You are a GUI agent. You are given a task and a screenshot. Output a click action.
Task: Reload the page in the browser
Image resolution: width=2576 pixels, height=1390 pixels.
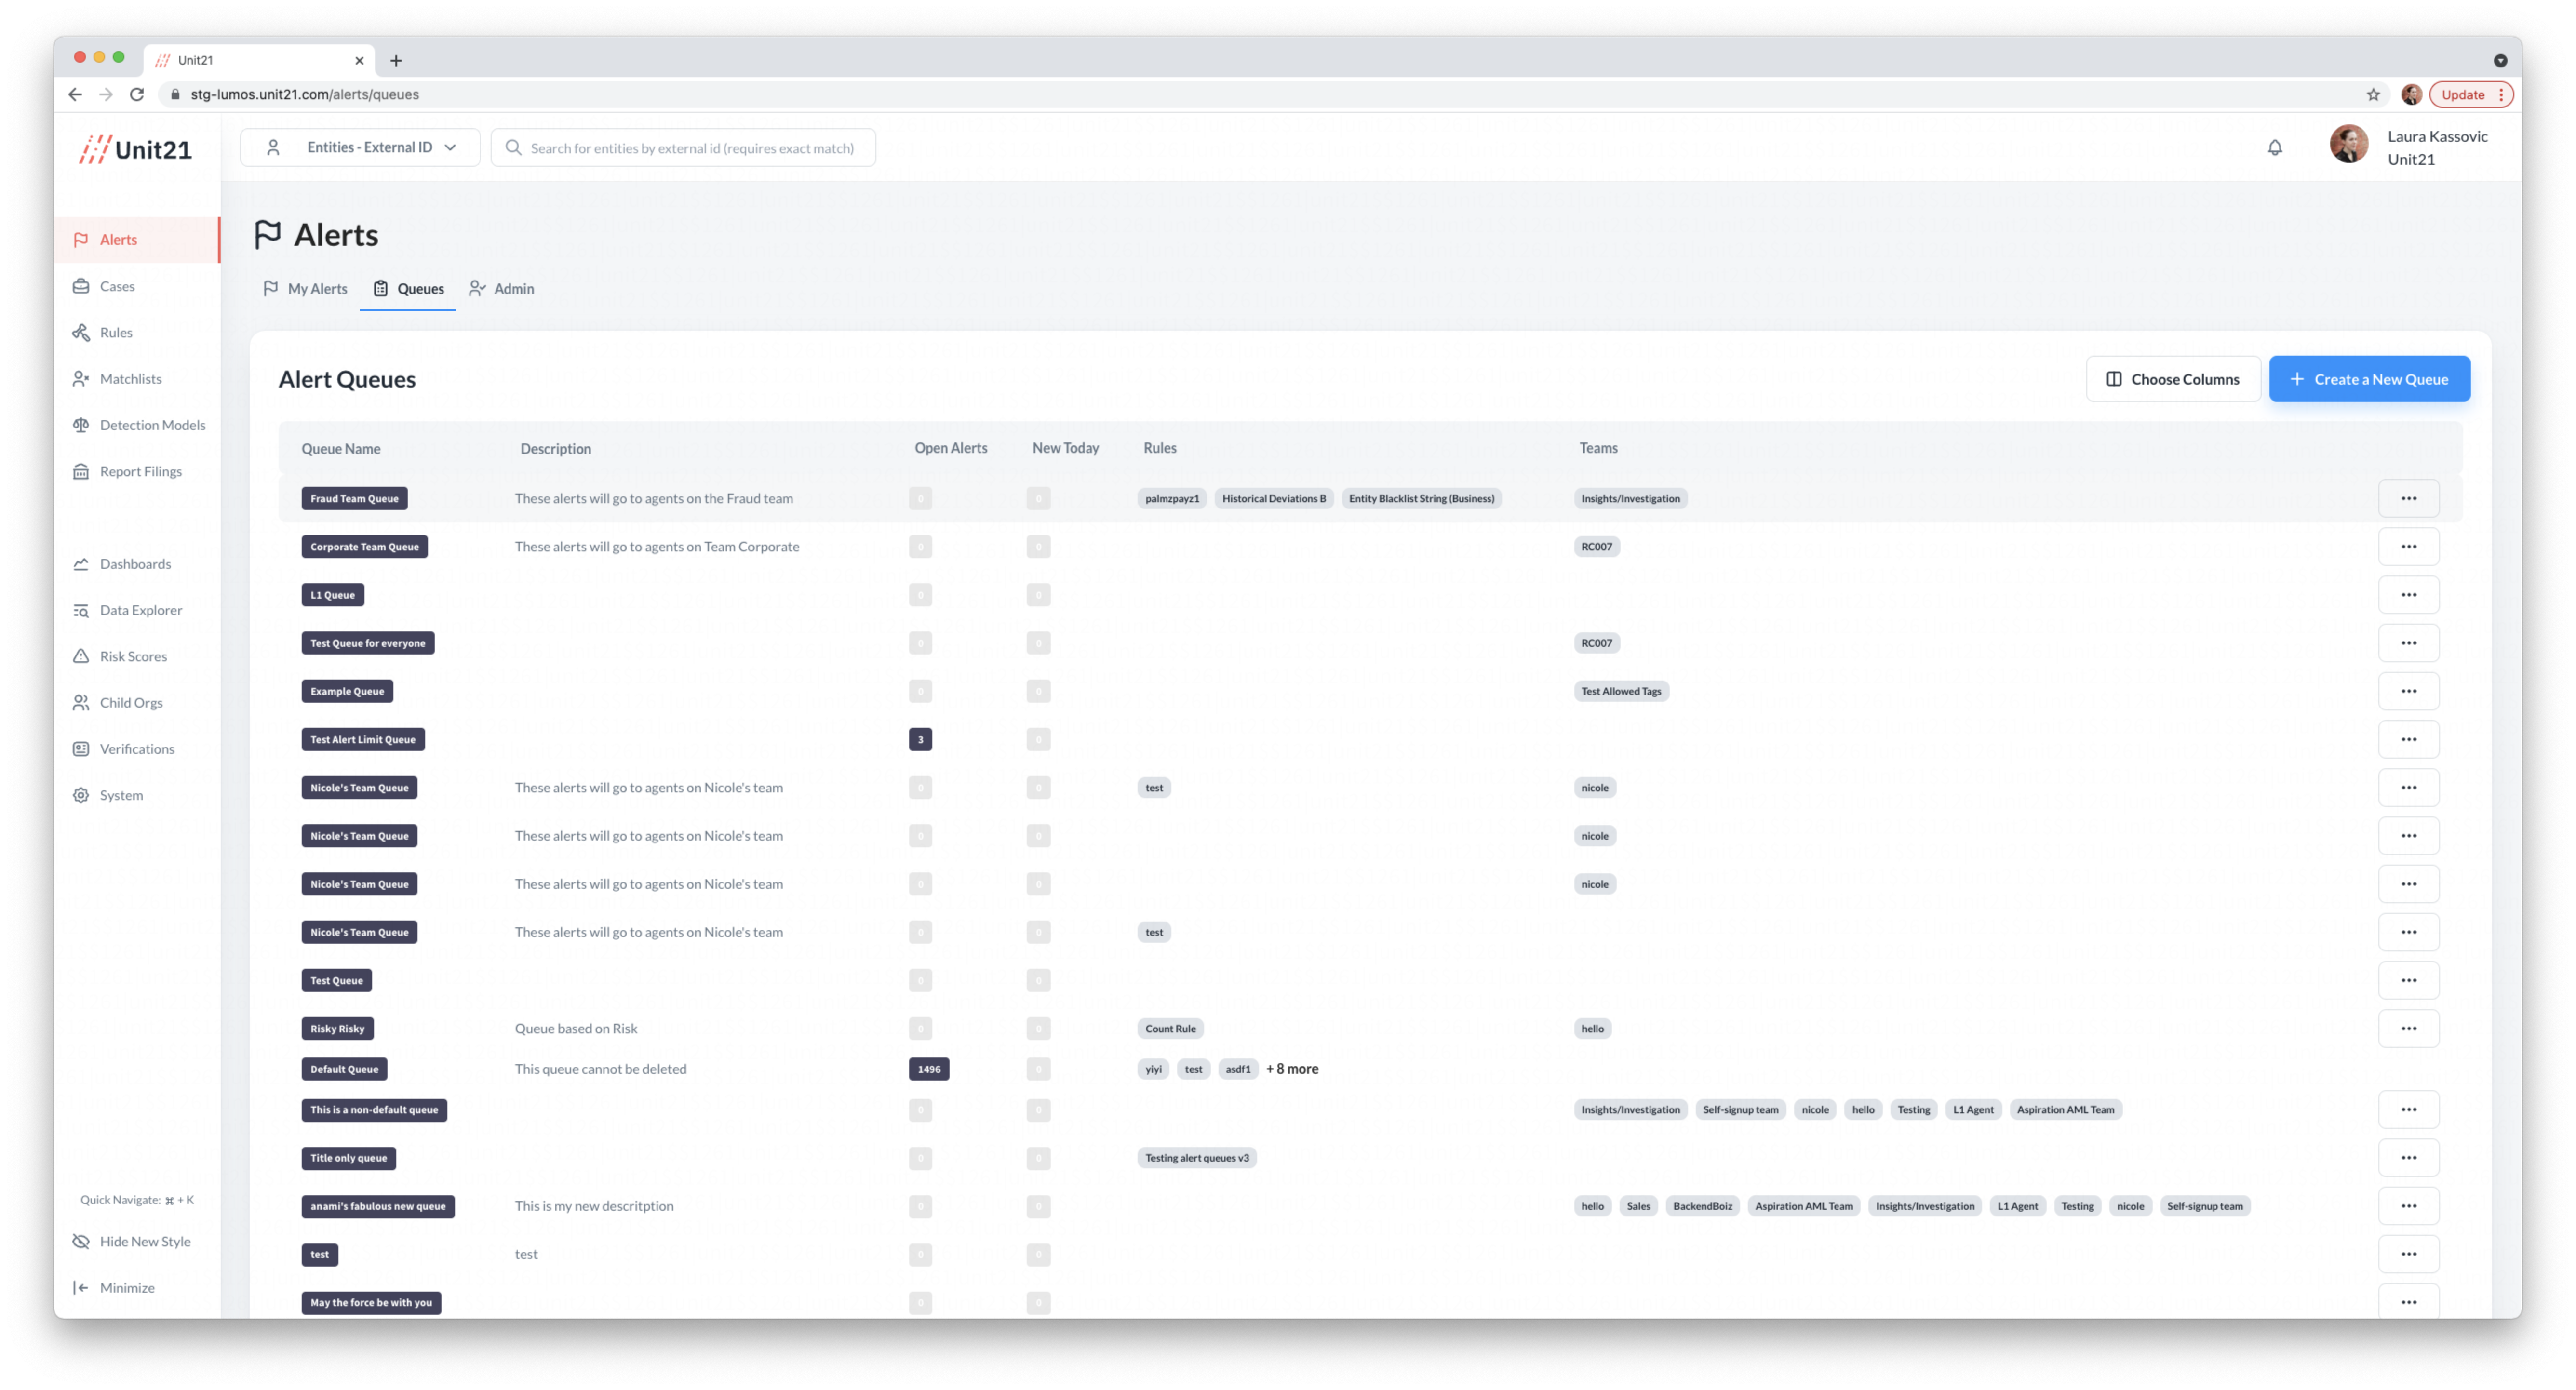pos(137,94)
